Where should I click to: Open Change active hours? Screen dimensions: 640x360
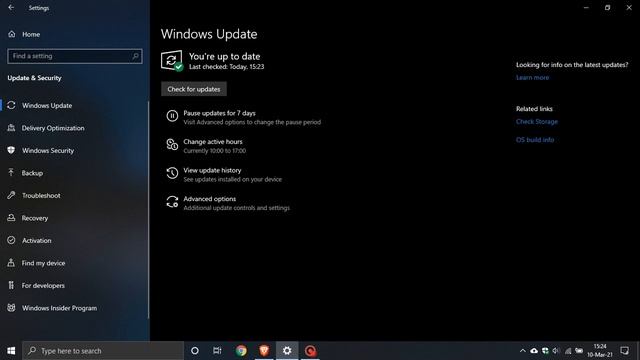206,146
